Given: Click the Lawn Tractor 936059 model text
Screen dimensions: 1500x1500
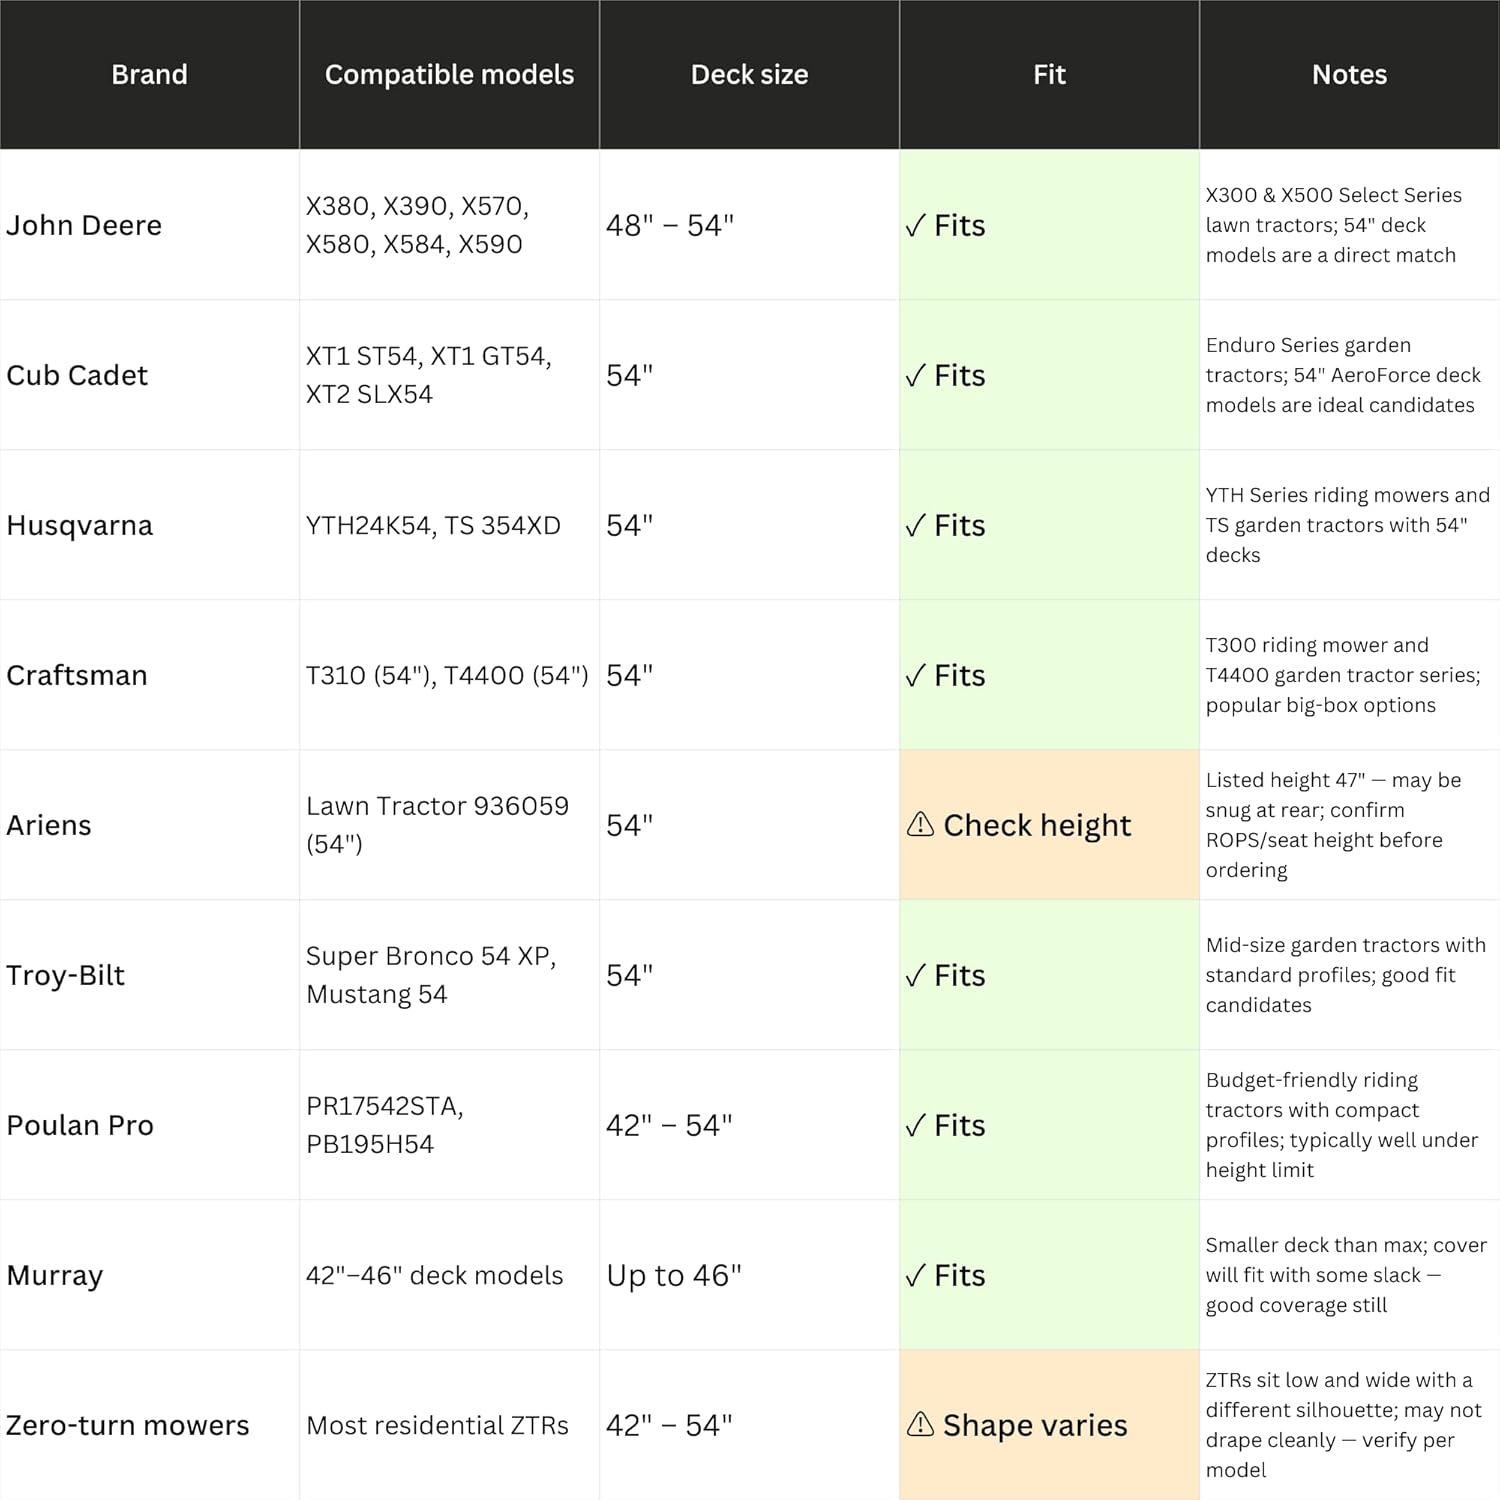Looking at the screenshot, I should (x=437, y=806).
